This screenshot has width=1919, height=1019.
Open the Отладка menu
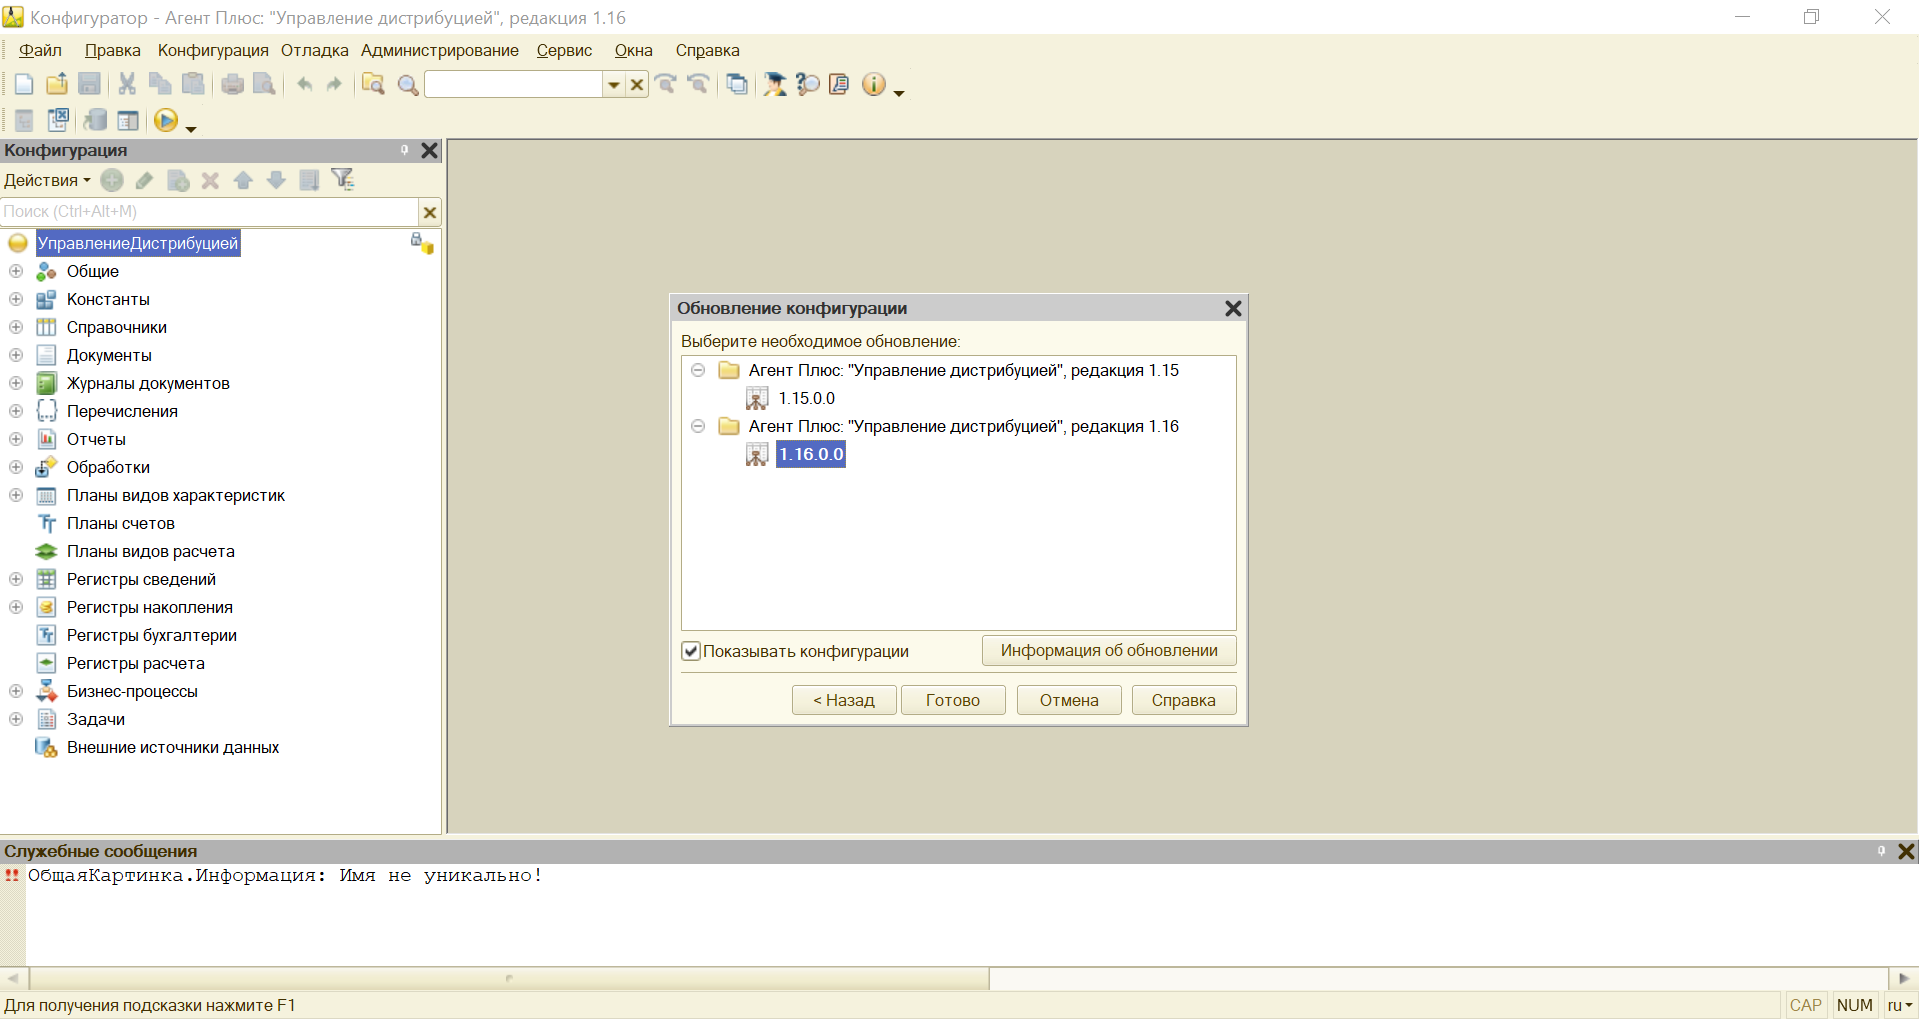pyautogui.click(x=314, y=50)
